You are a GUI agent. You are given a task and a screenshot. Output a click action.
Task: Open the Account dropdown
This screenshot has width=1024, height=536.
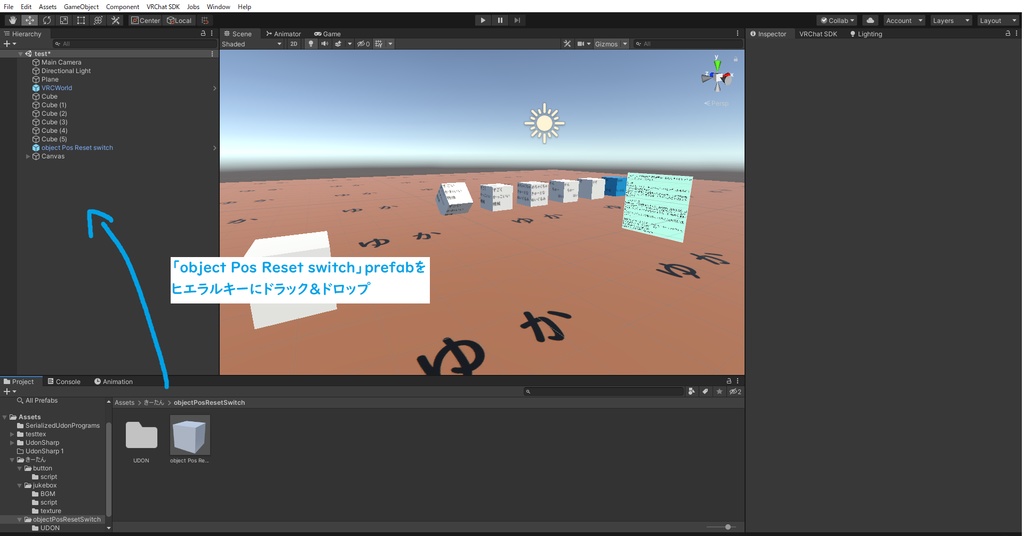click(x=904, y=20)
